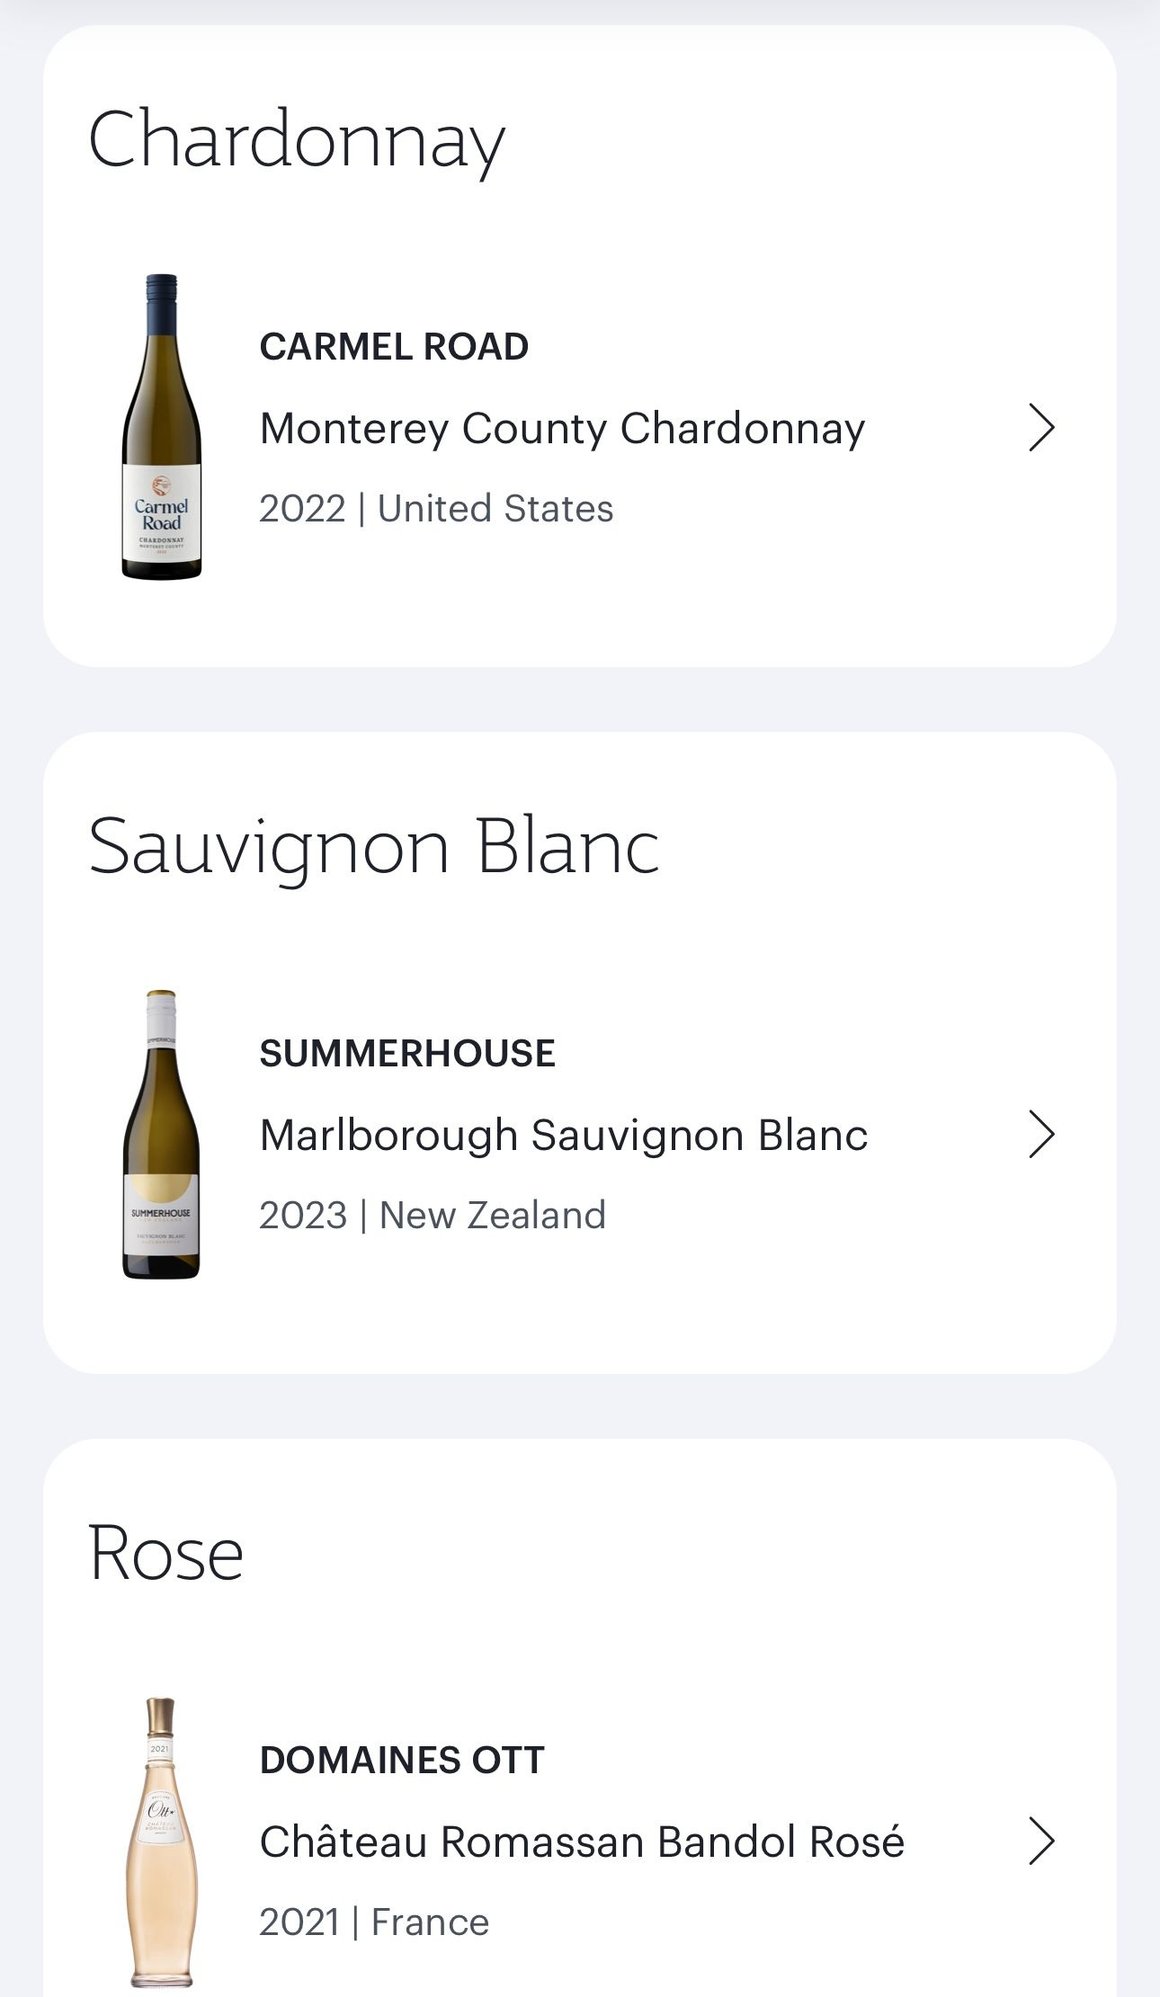The width and height of the screenshot is (1160, 1997).
Task: Select the DOMAINES OTT brand name
Action: pos(402,1760)
